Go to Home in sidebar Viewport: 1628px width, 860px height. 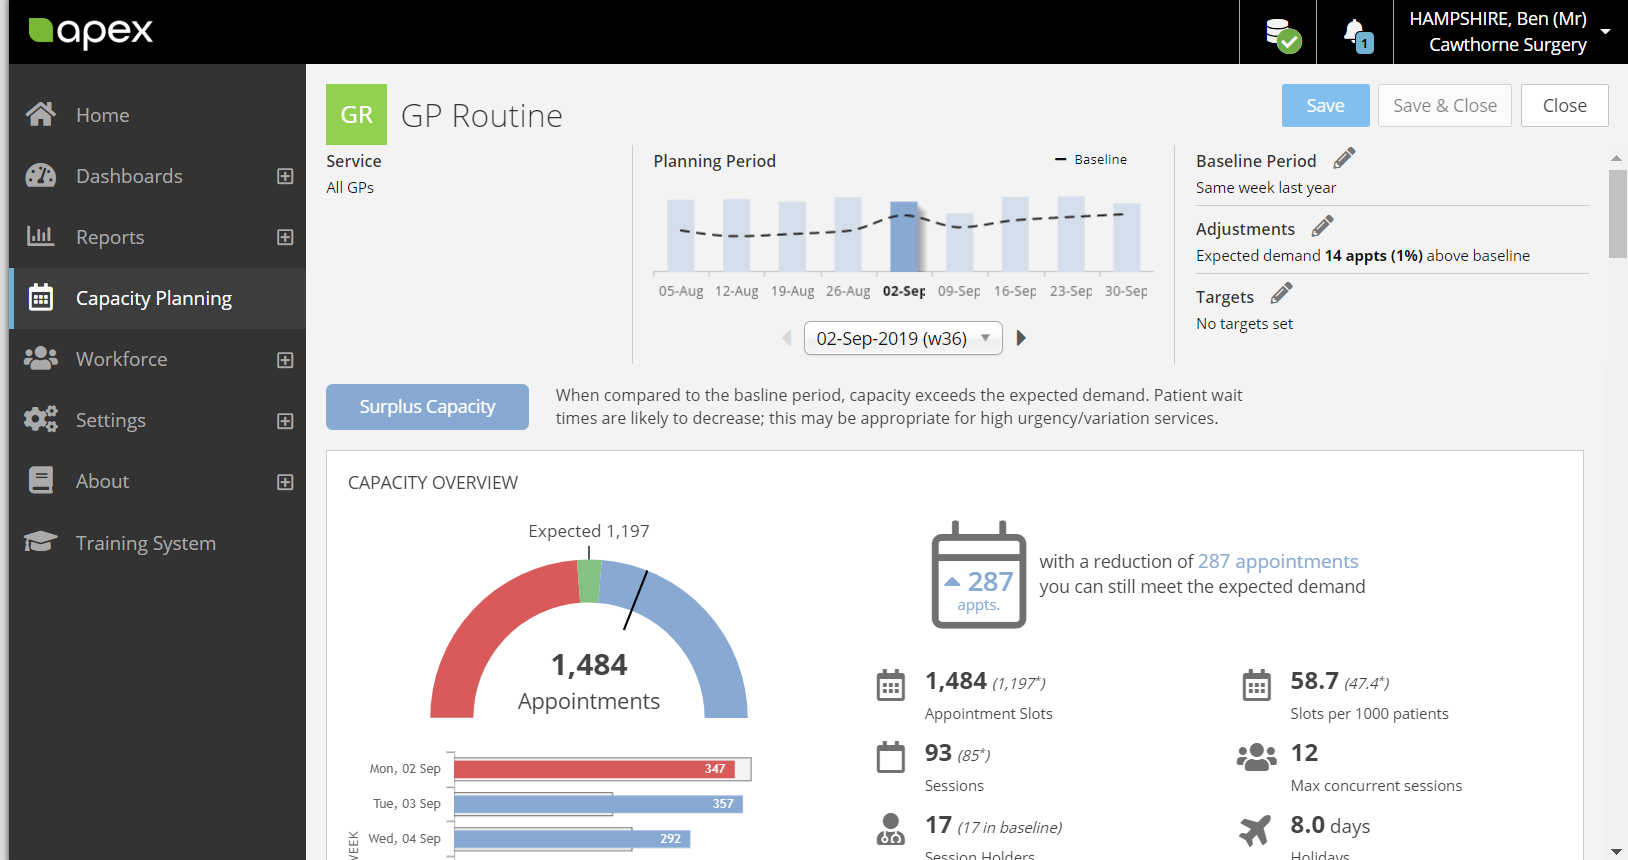(x=157, y=115)
